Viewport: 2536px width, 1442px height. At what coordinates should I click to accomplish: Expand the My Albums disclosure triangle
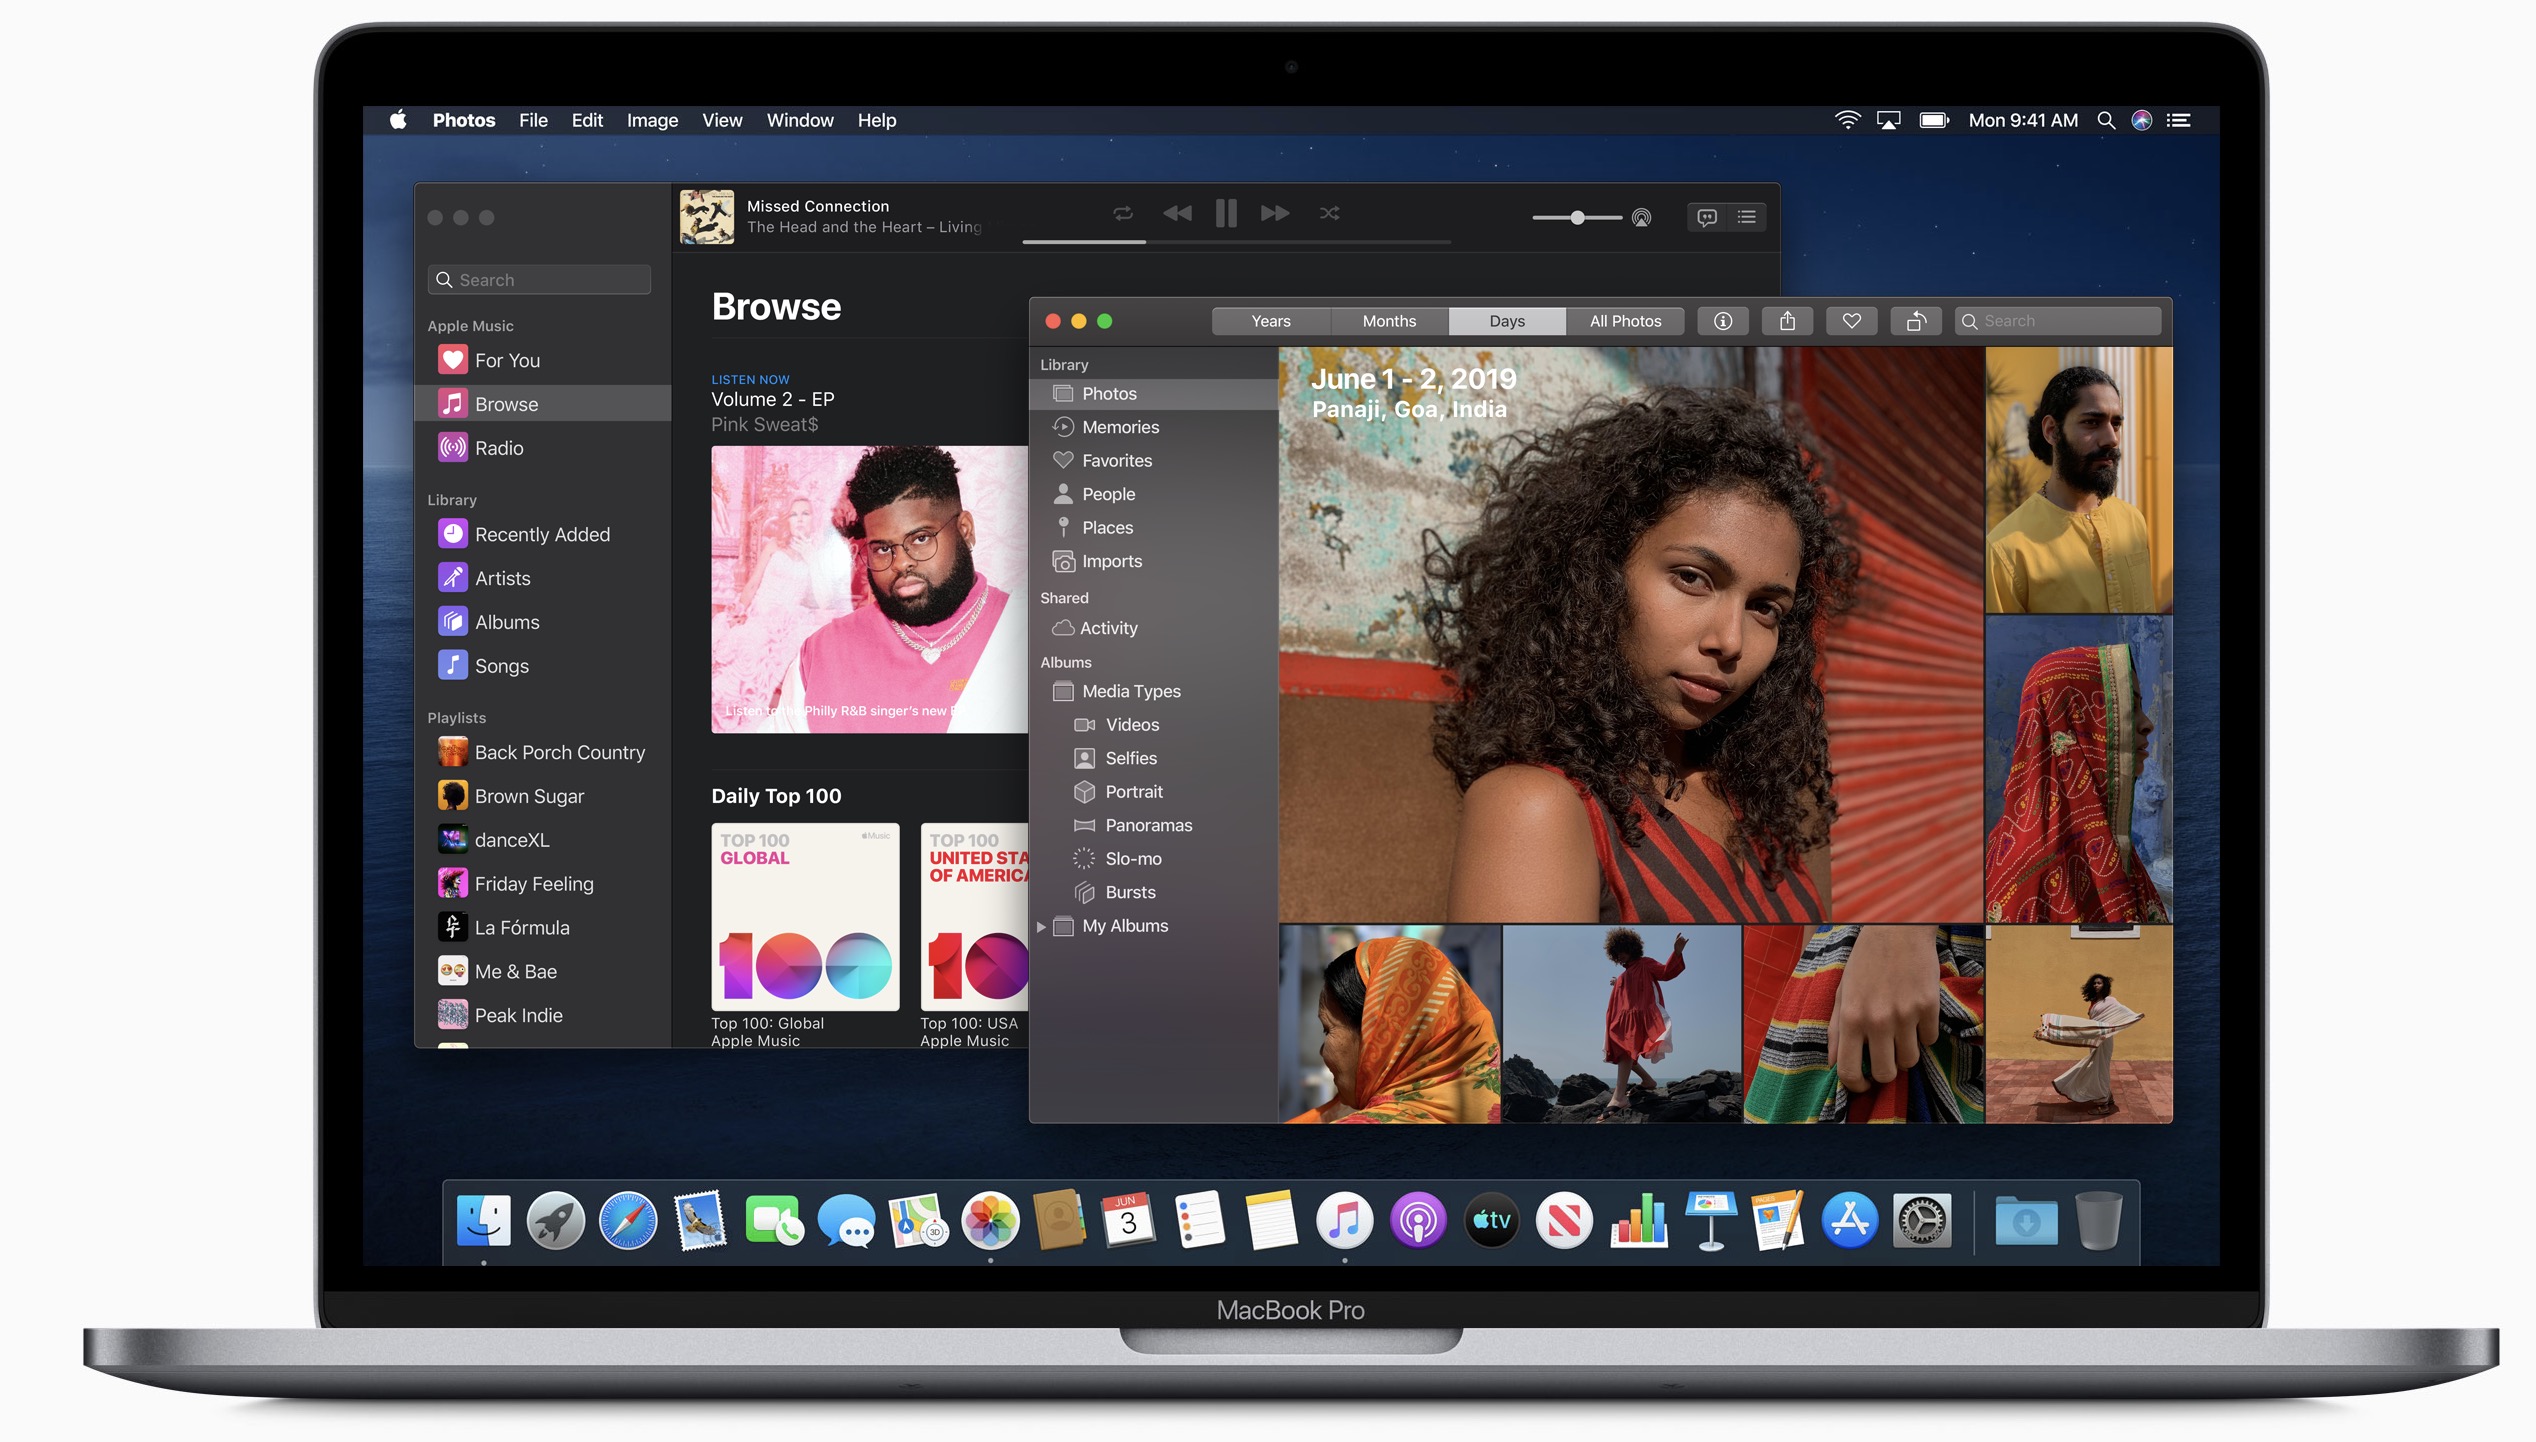click(1041, 926)
